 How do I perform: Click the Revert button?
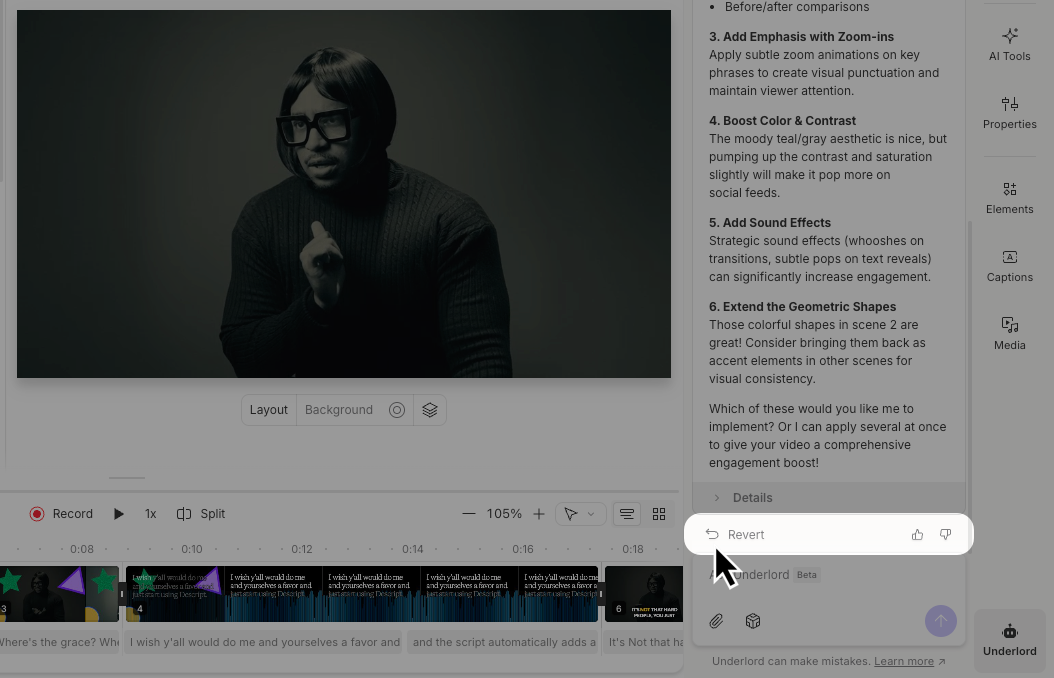point(735,535)
